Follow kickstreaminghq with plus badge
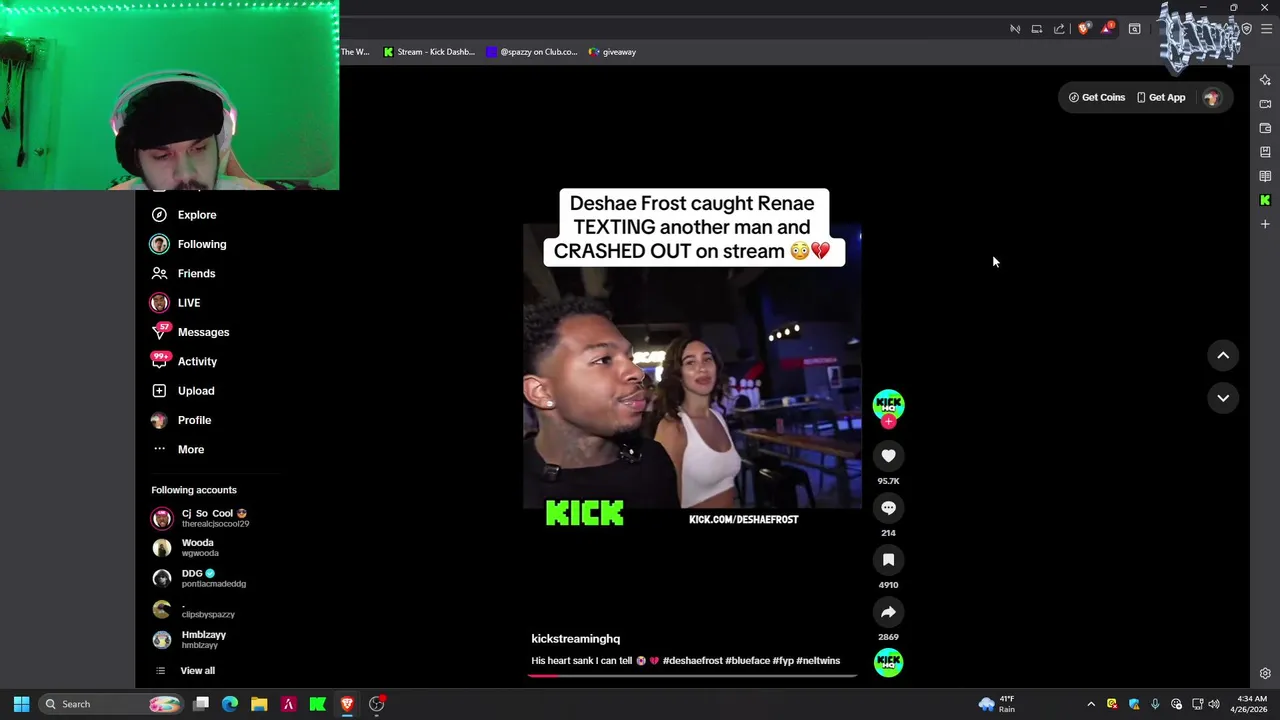The image size is (1280, 720). point(888,422)
